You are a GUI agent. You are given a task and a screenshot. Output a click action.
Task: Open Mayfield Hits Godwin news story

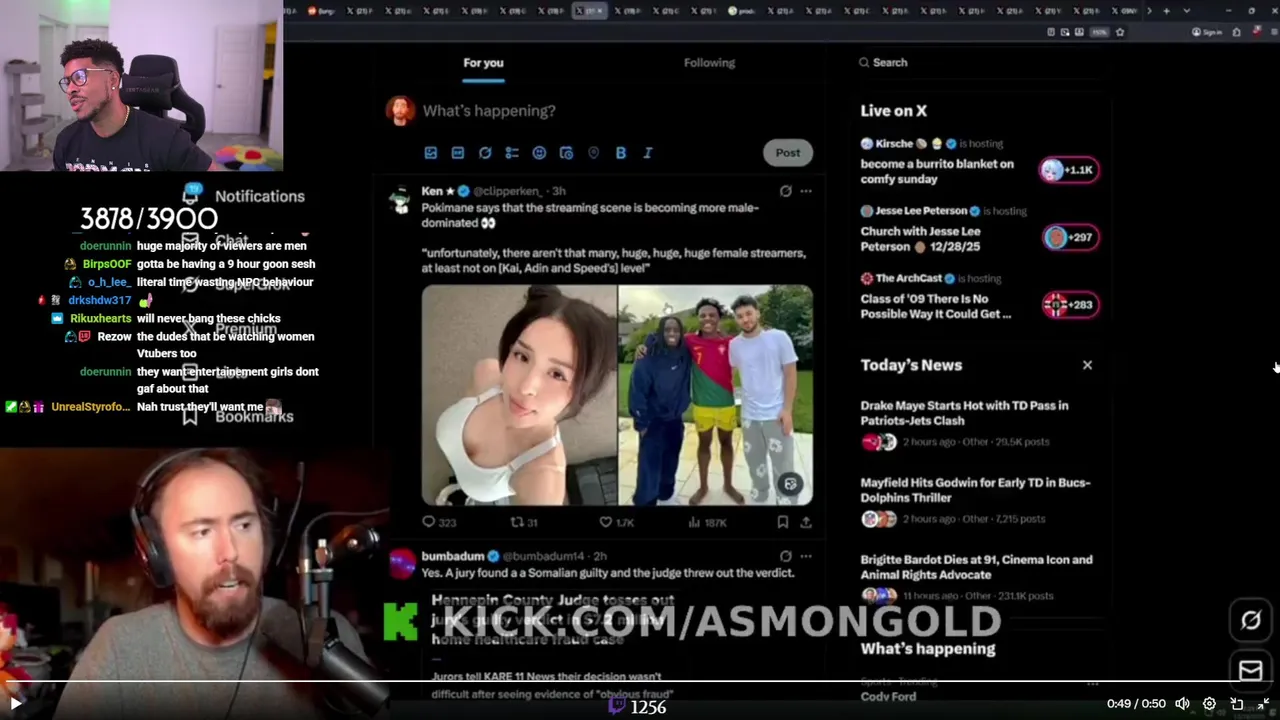point(975,490)
